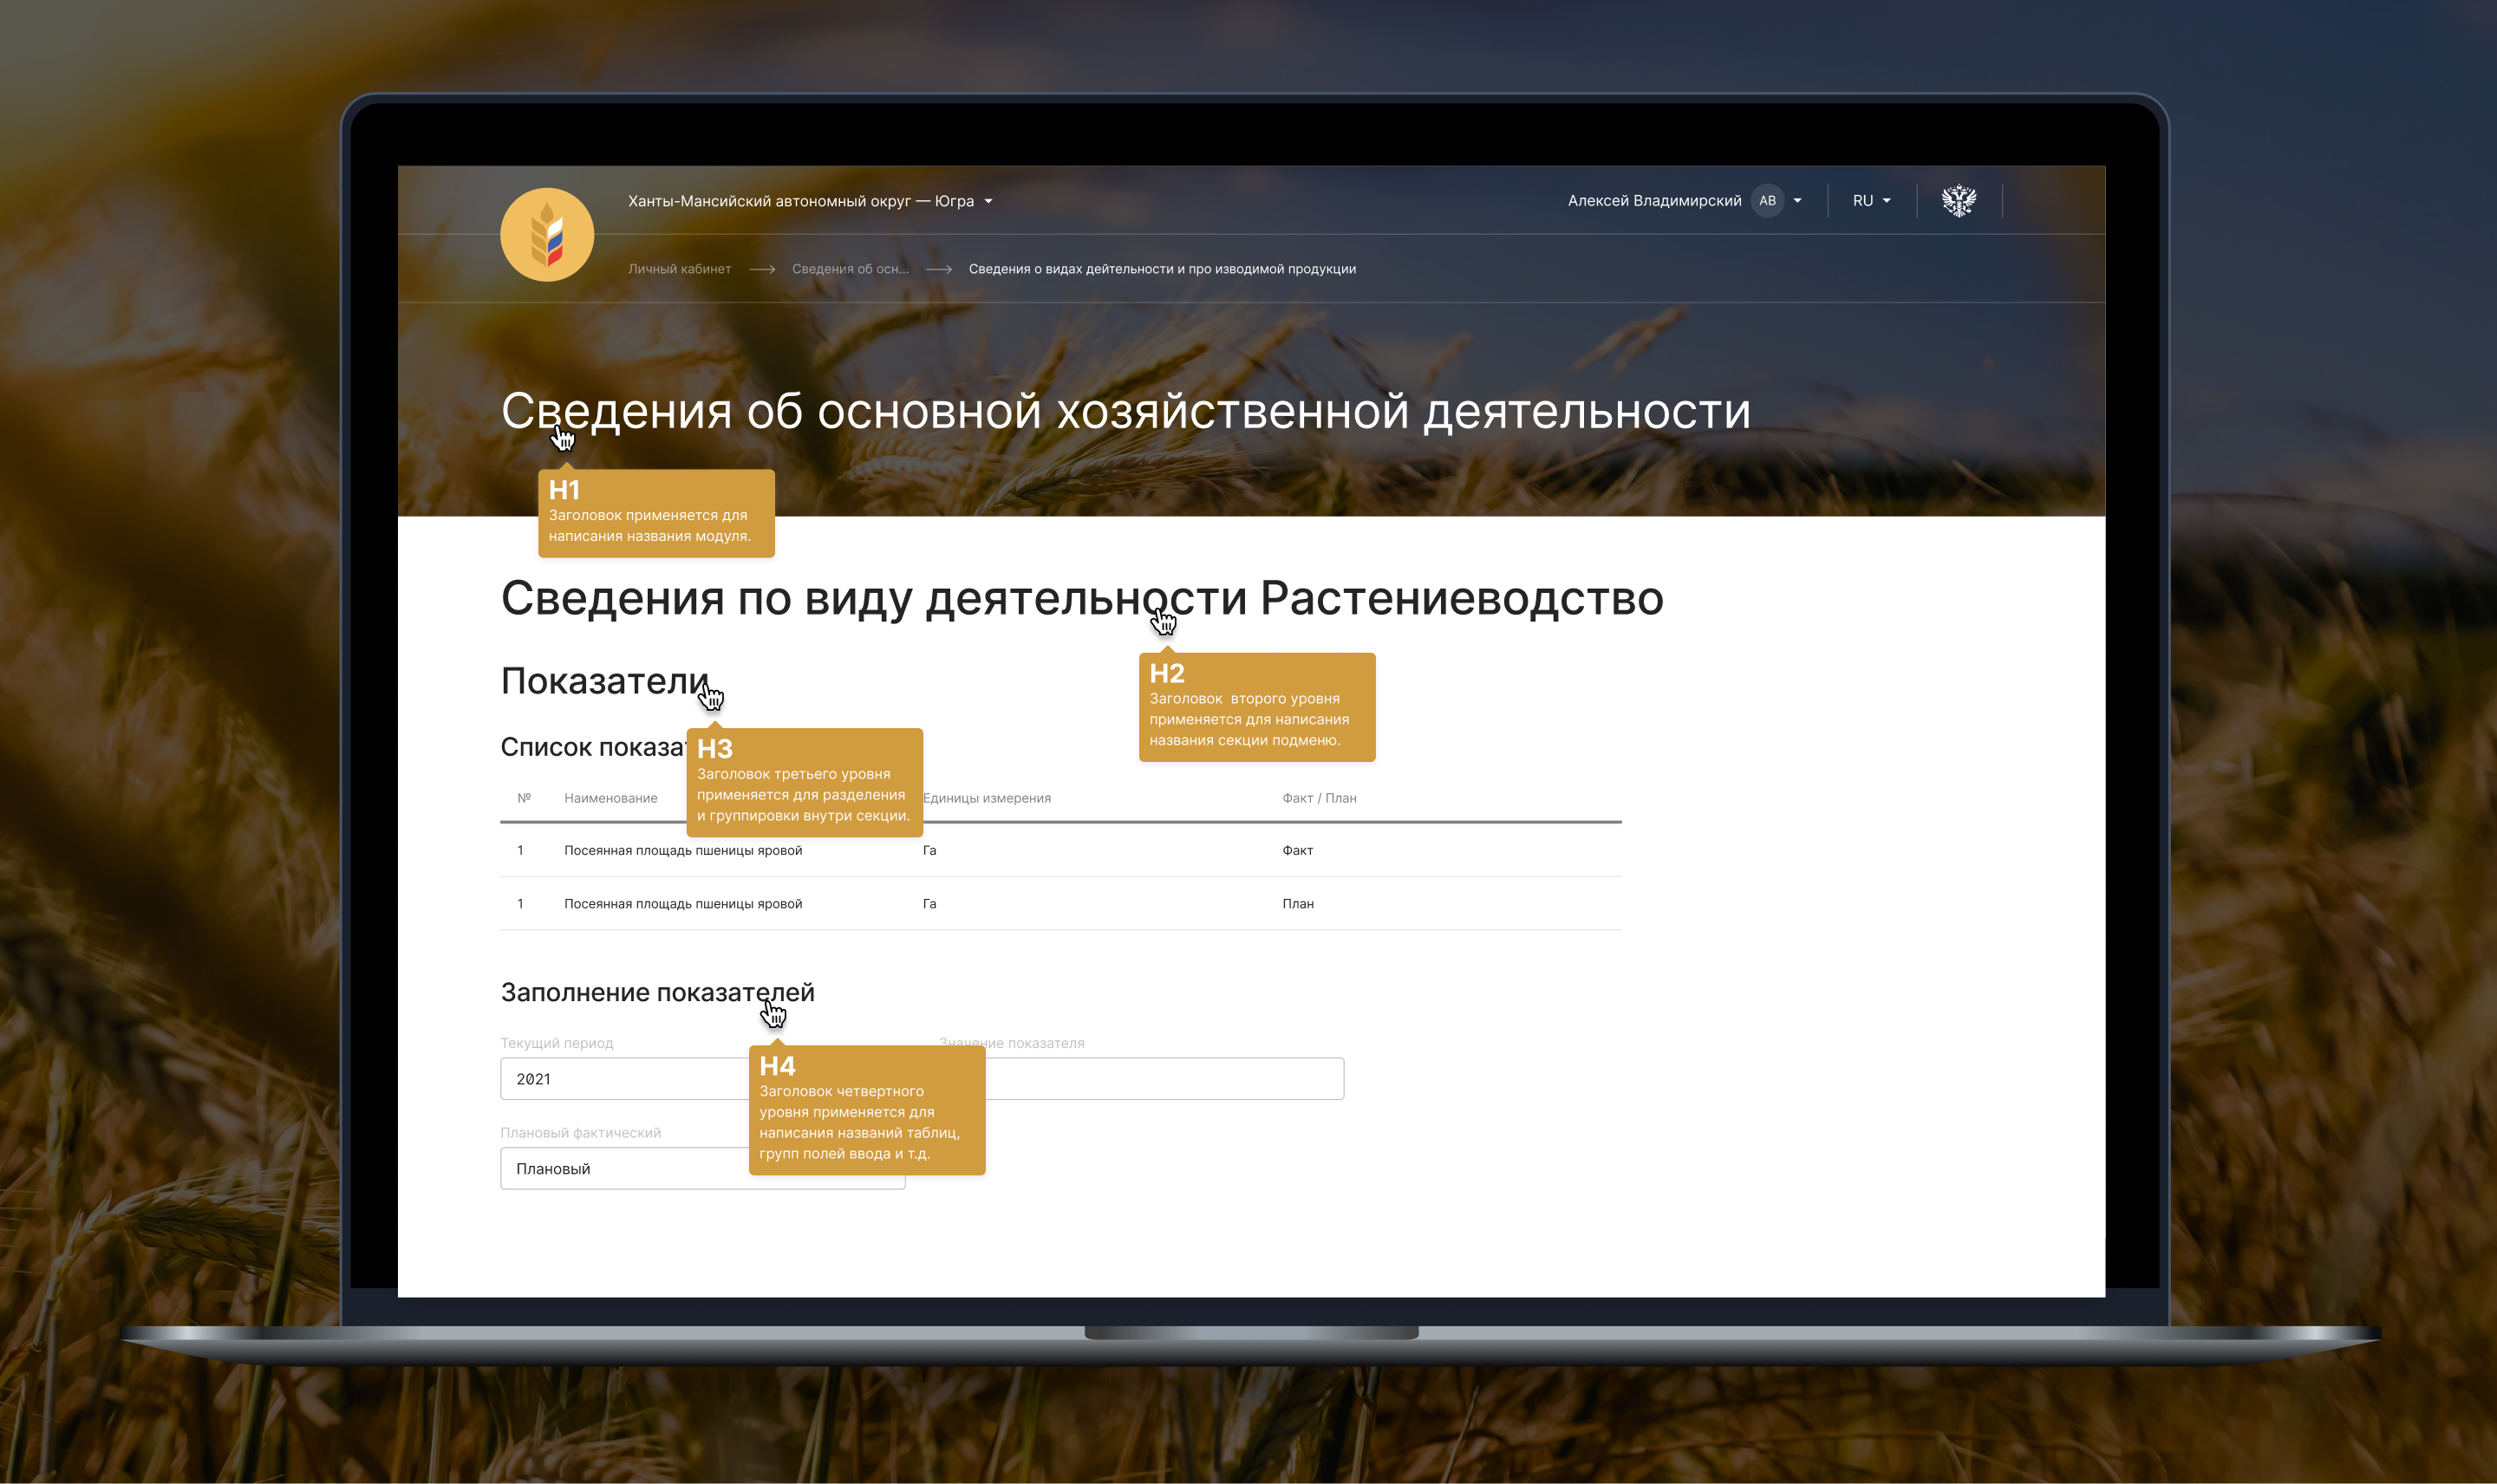The image size is (2497, 1484).
Task: Expand the Ханты-Мансийский region dropdown arrow
Action: tap(988, 202)
